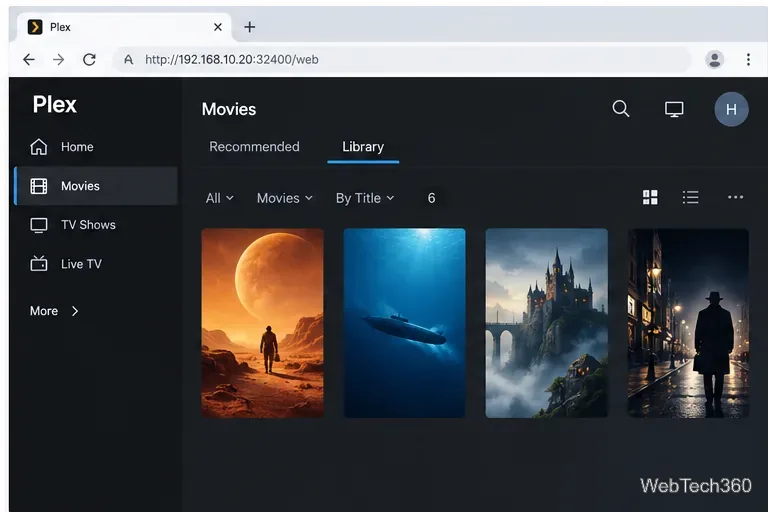Screen dimensions: 768x512
Task: Click the cast to screen monitor icon
Action: click(674, 109)
